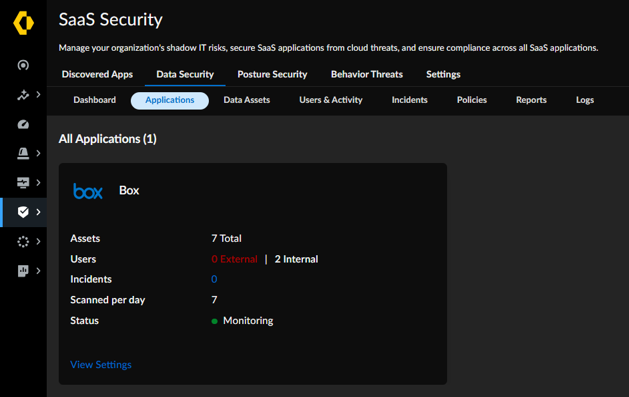This screenshot has height=397, width=629.
Task: Expand chevron beside shield checkmark icon
Action: (x=39, y=212)
